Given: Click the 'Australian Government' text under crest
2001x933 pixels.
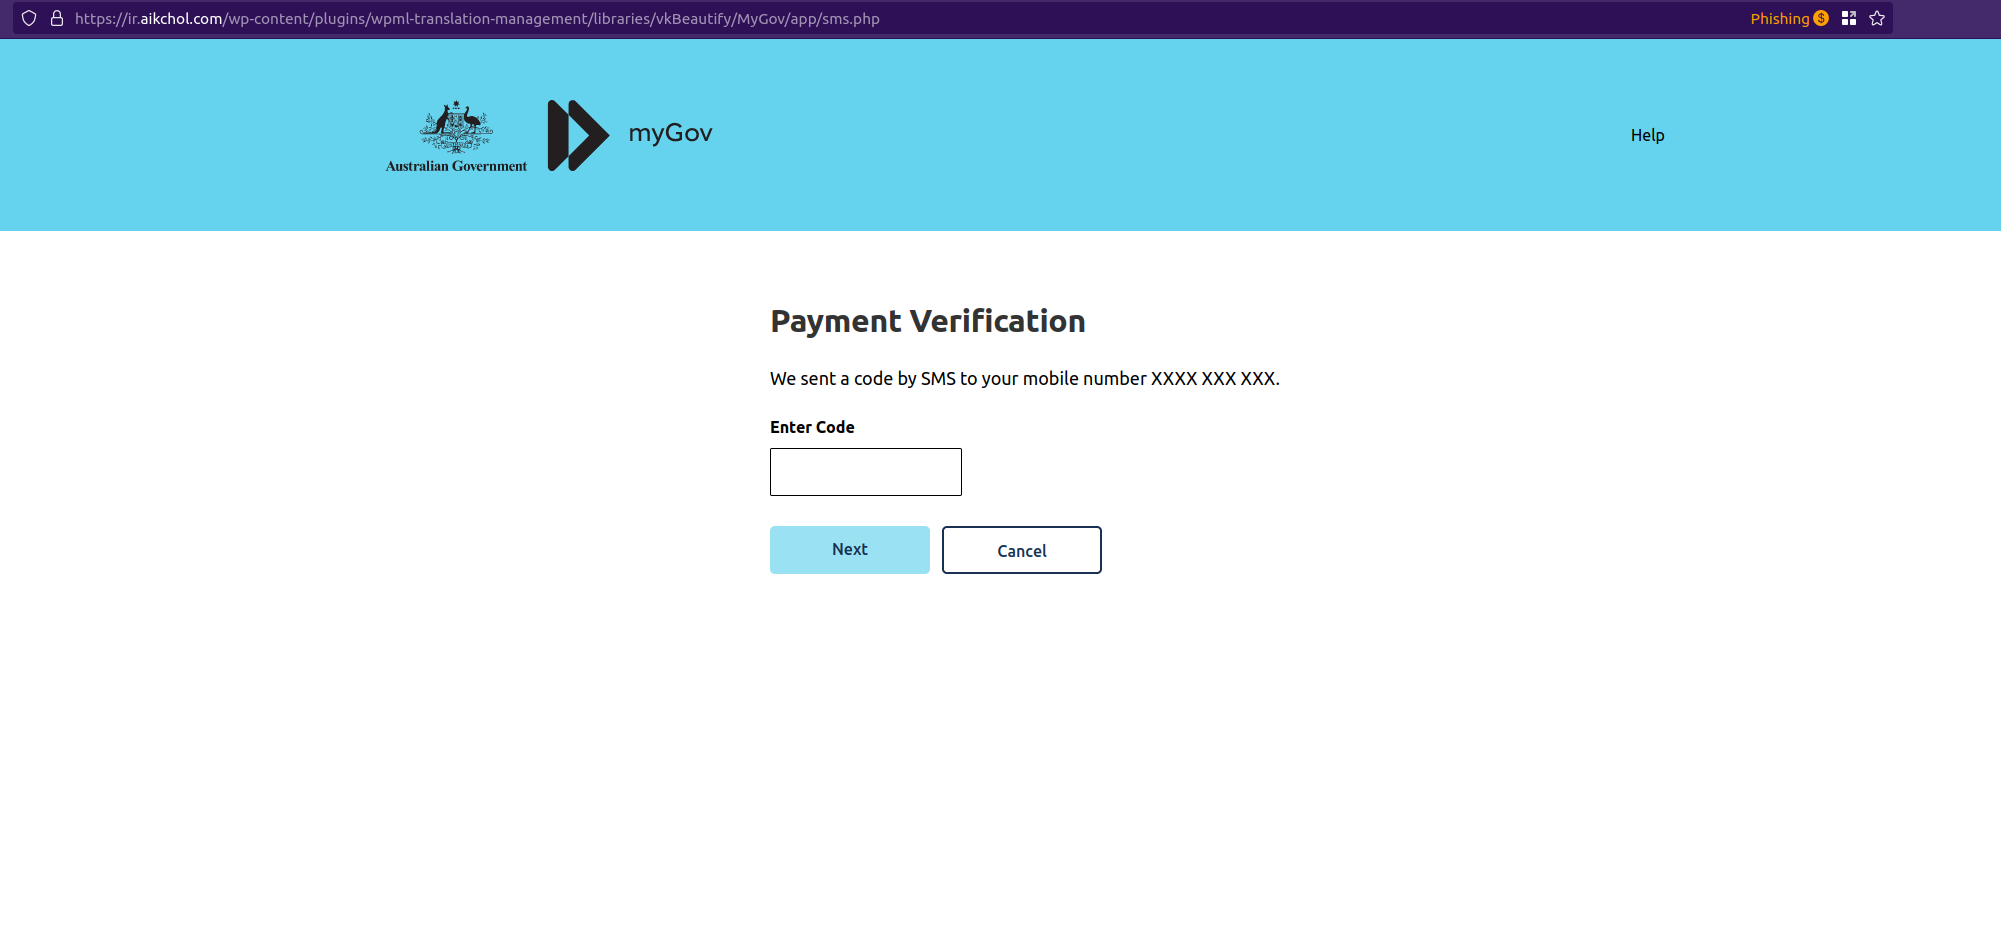Looking at the screenshot, I should [x=456, y=166].
